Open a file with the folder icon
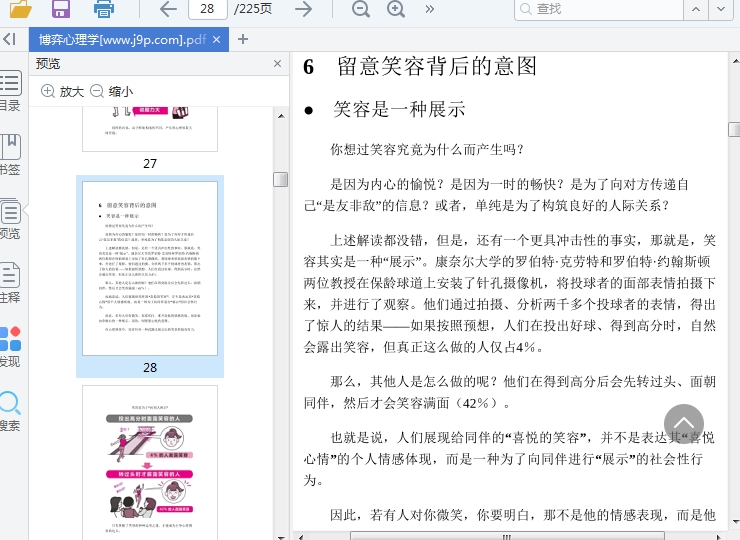 [21, 8]
